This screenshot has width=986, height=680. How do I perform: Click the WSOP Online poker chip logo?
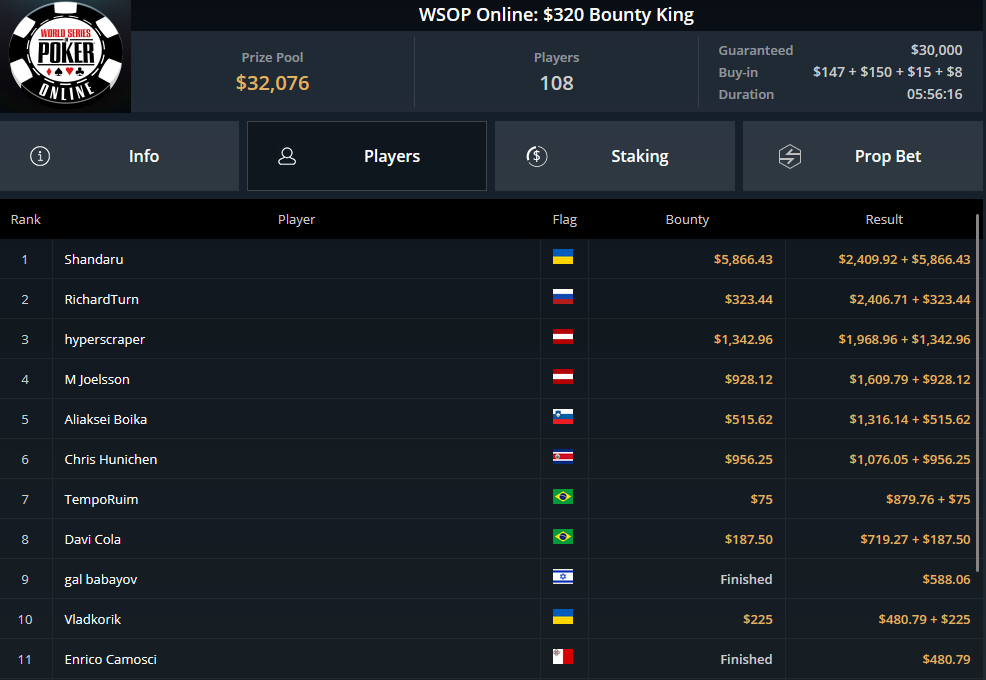tap(65, 55)
